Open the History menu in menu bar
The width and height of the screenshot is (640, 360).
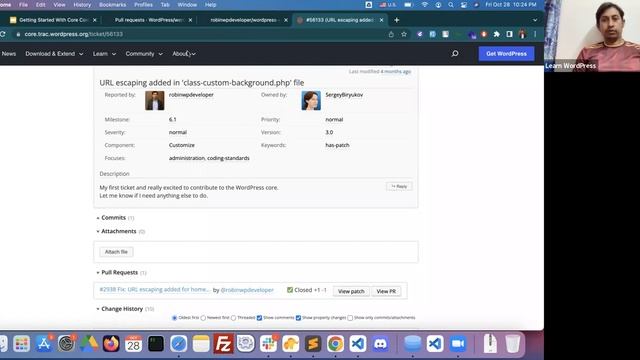(x=82, y=5)
